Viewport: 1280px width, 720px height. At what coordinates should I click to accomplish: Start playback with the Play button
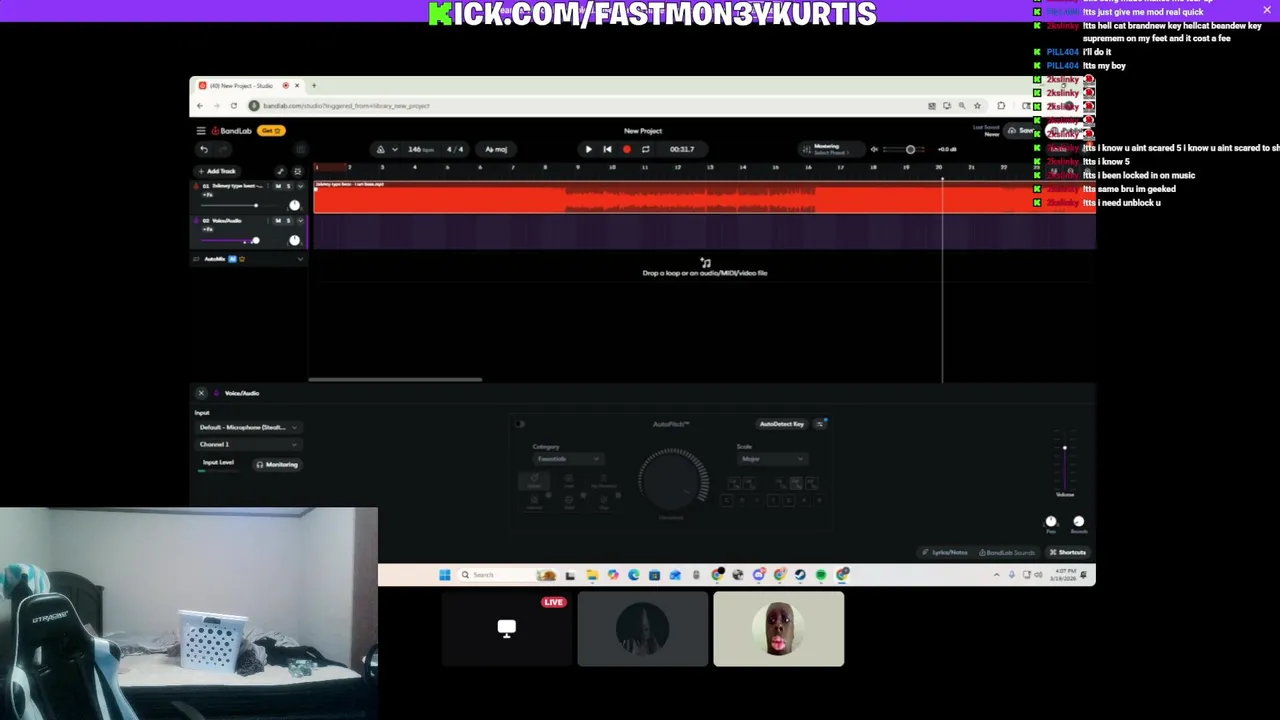588,150
